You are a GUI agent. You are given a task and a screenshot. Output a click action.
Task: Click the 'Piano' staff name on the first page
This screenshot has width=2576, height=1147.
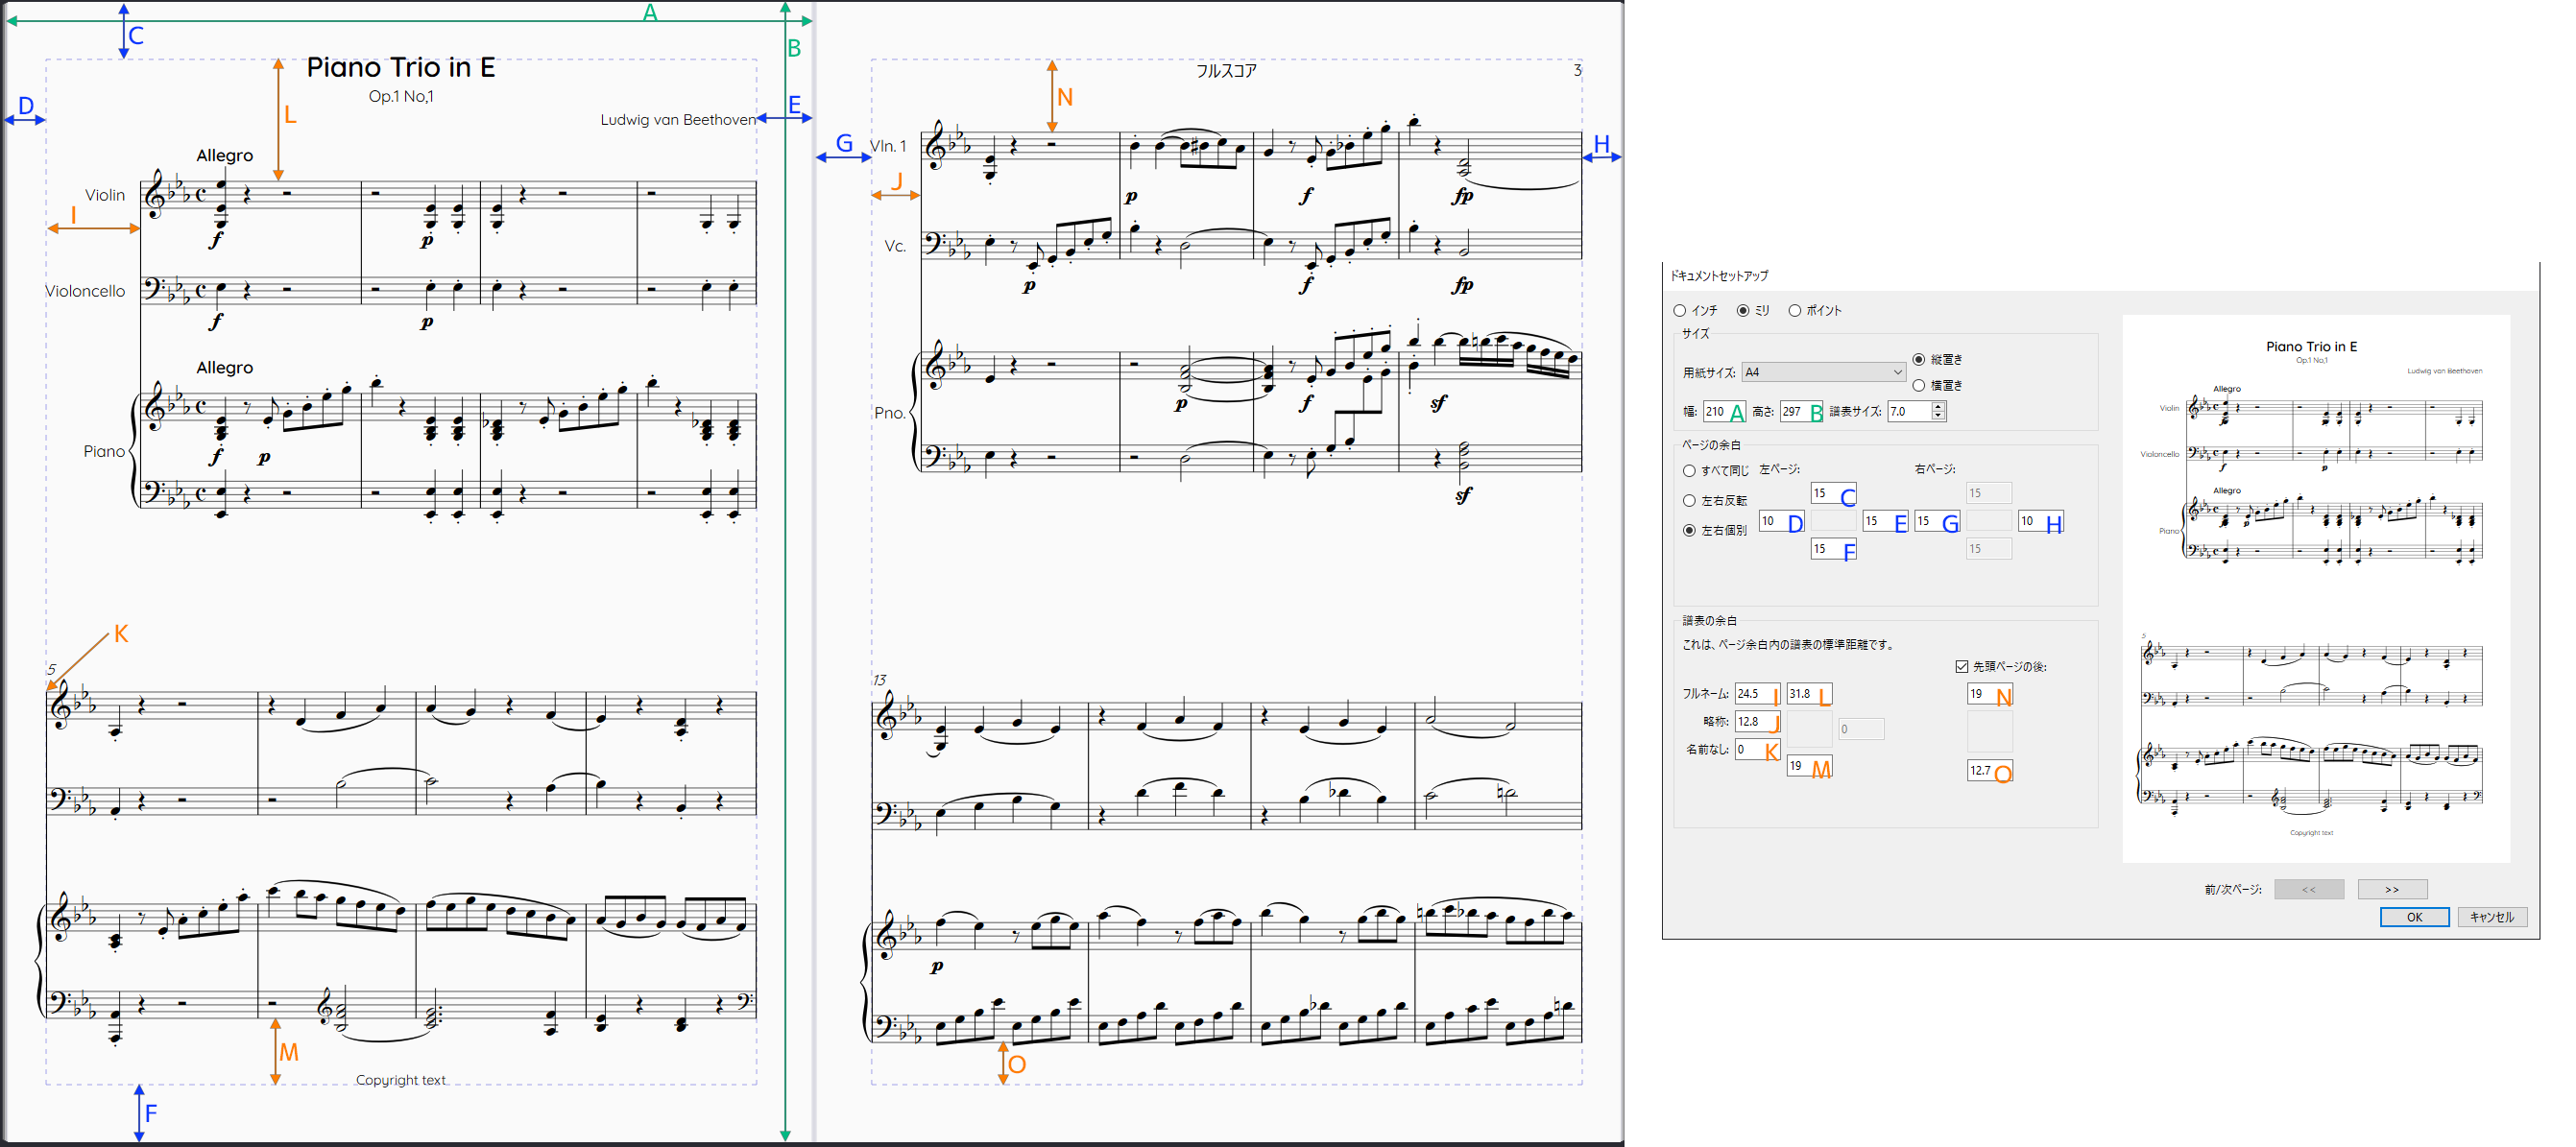[104, 451]
